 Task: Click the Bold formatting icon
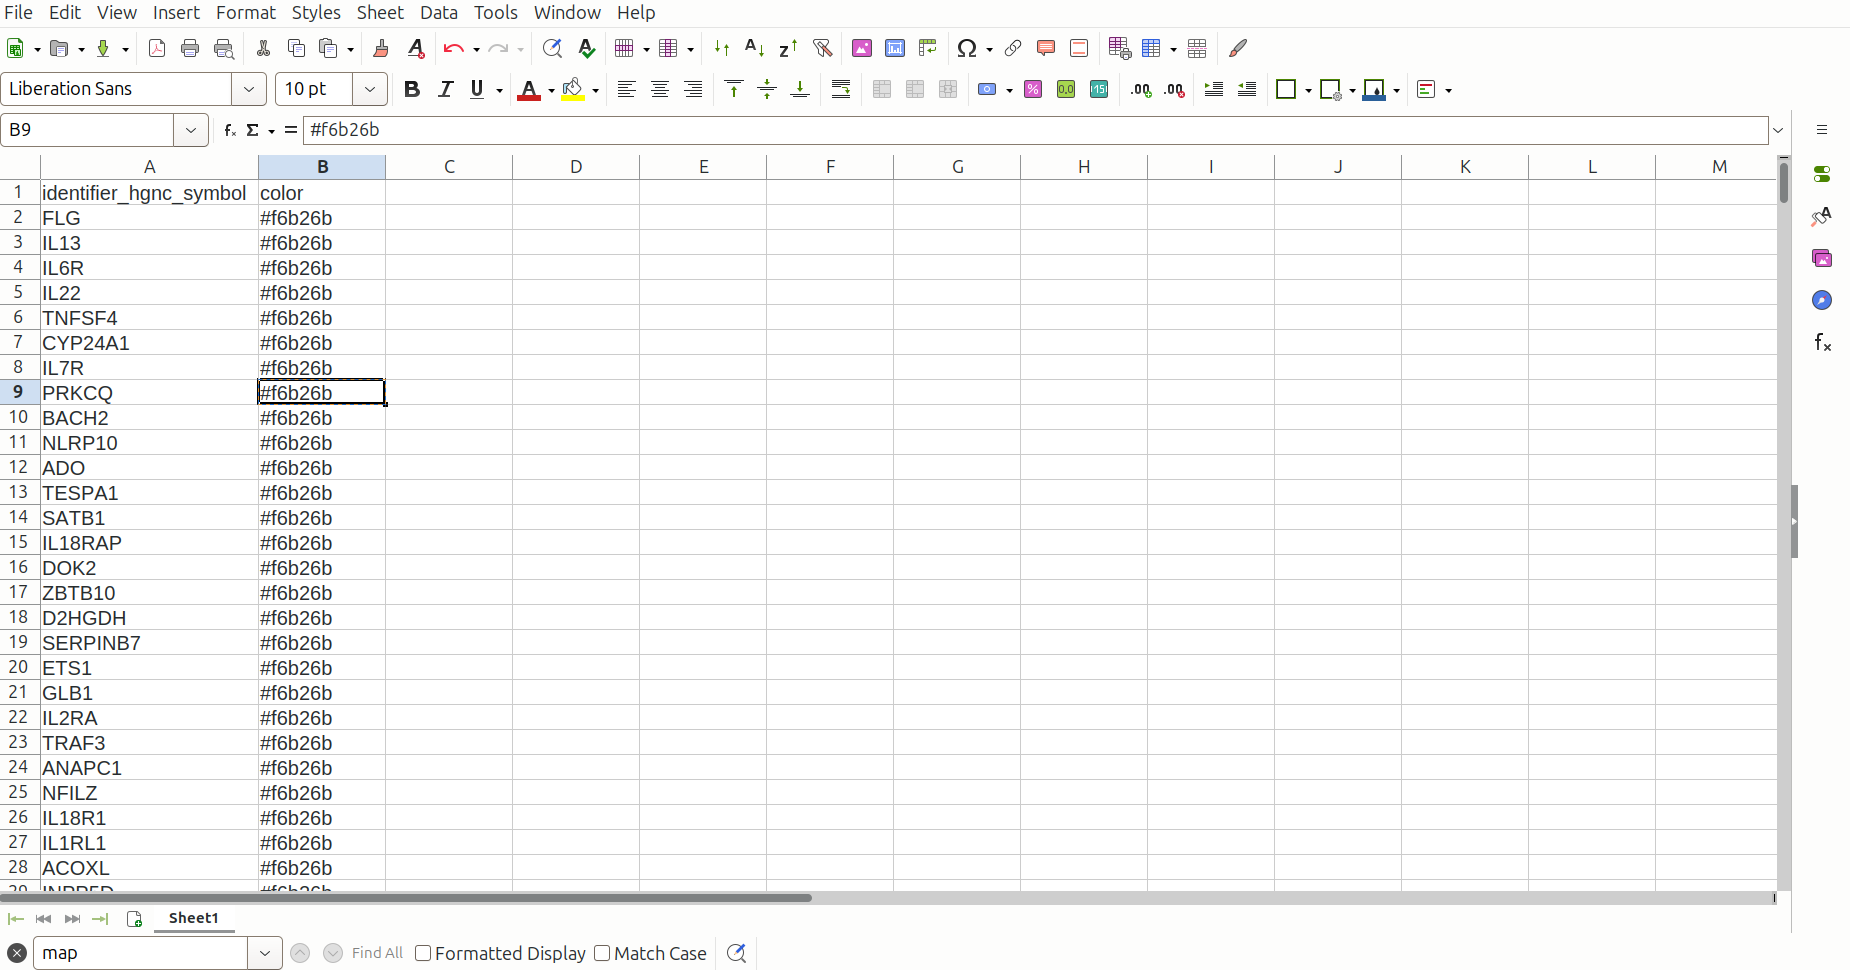[x=411, y=90]
